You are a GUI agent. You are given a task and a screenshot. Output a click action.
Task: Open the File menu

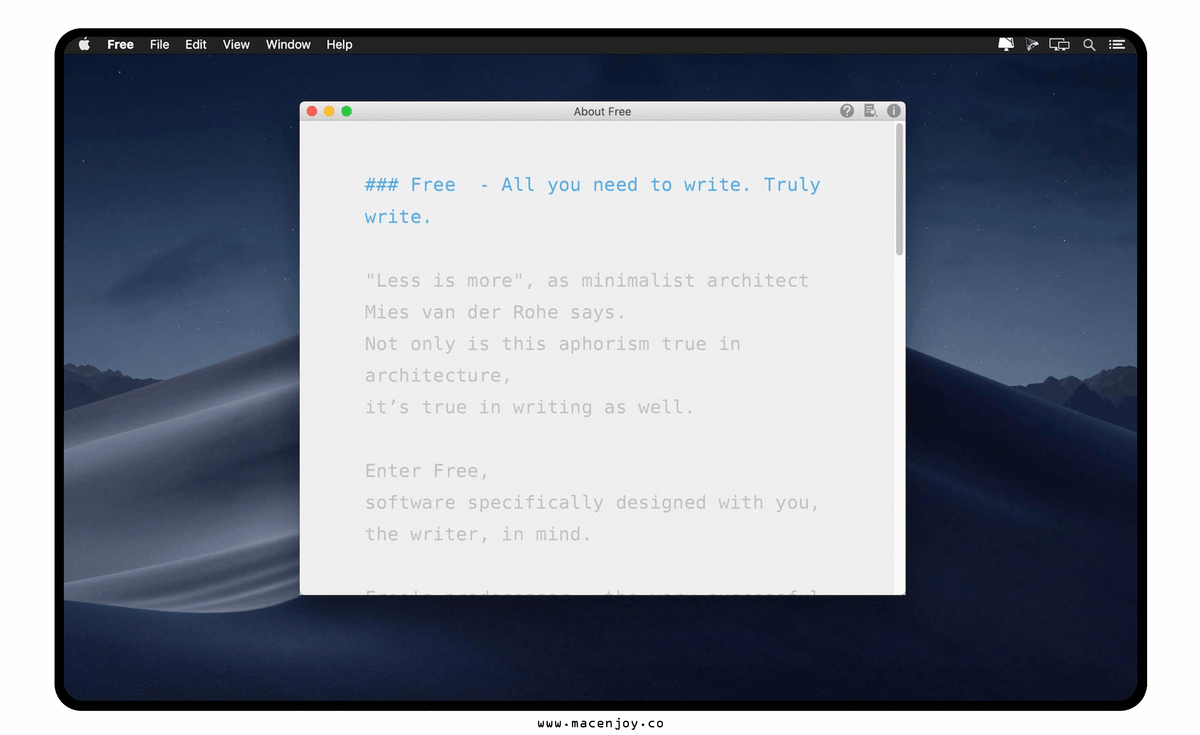(159, 44)
